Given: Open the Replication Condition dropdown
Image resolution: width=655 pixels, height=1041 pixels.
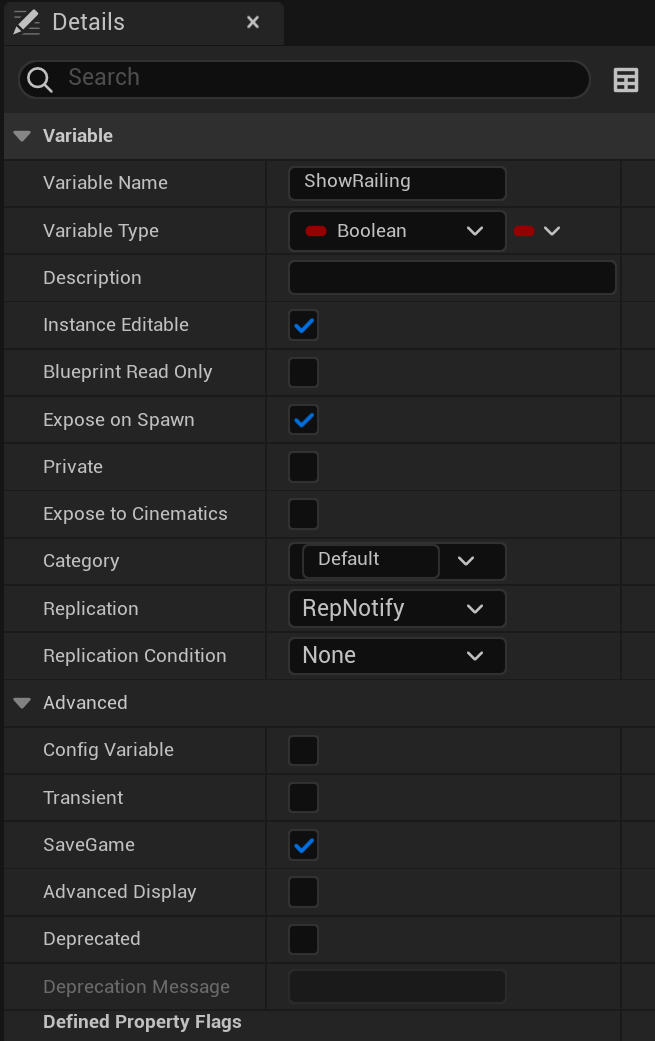Looking at the screenshot, I should (x=397, y=656).
